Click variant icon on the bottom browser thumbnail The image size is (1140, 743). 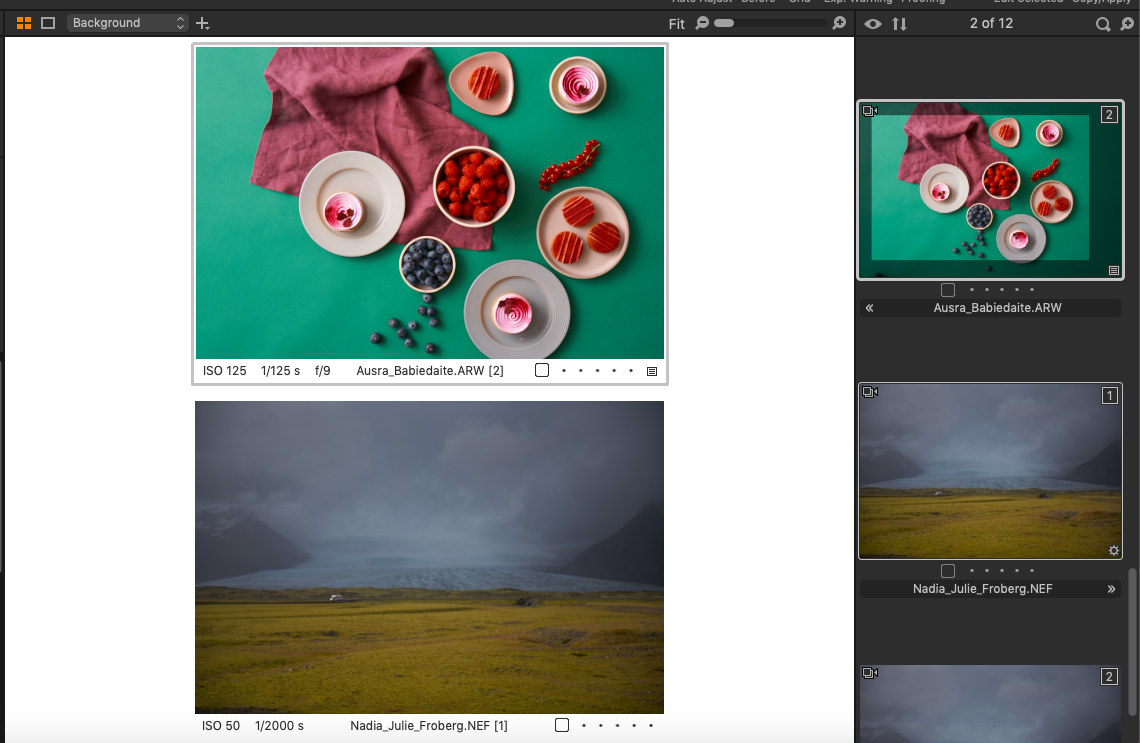coord(870,673)
